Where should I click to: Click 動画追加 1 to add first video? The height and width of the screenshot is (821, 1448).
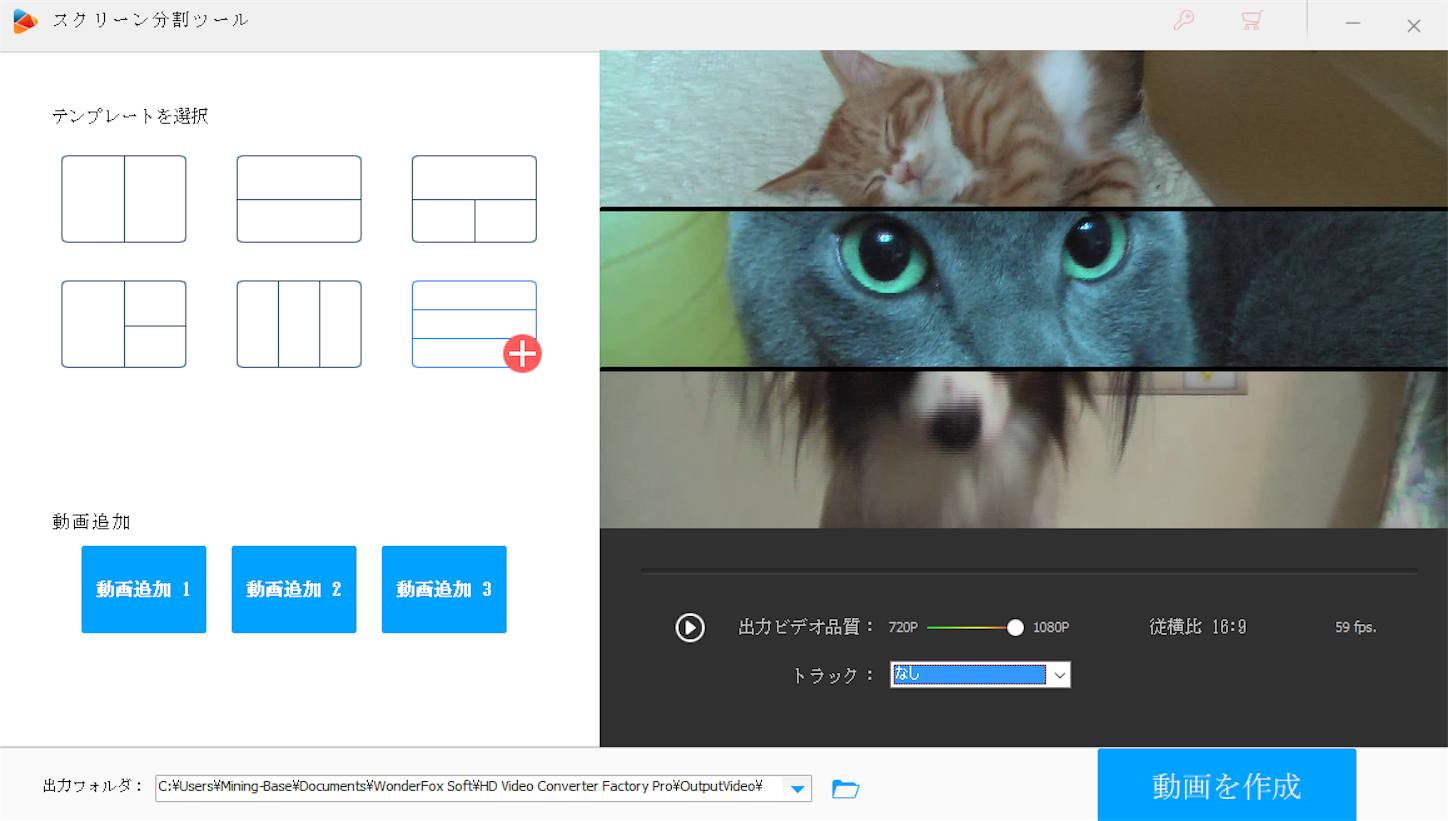tap(143, 589)
